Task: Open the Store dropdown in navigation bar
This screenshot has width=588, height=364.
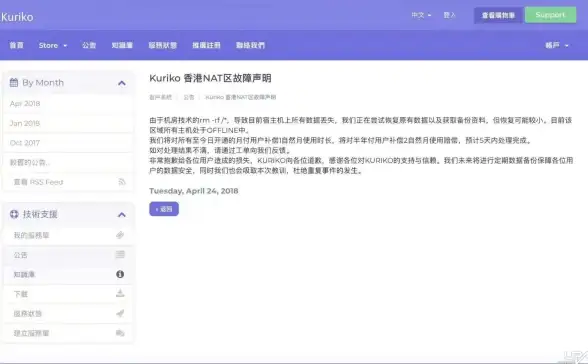Action: pos(53,45)
